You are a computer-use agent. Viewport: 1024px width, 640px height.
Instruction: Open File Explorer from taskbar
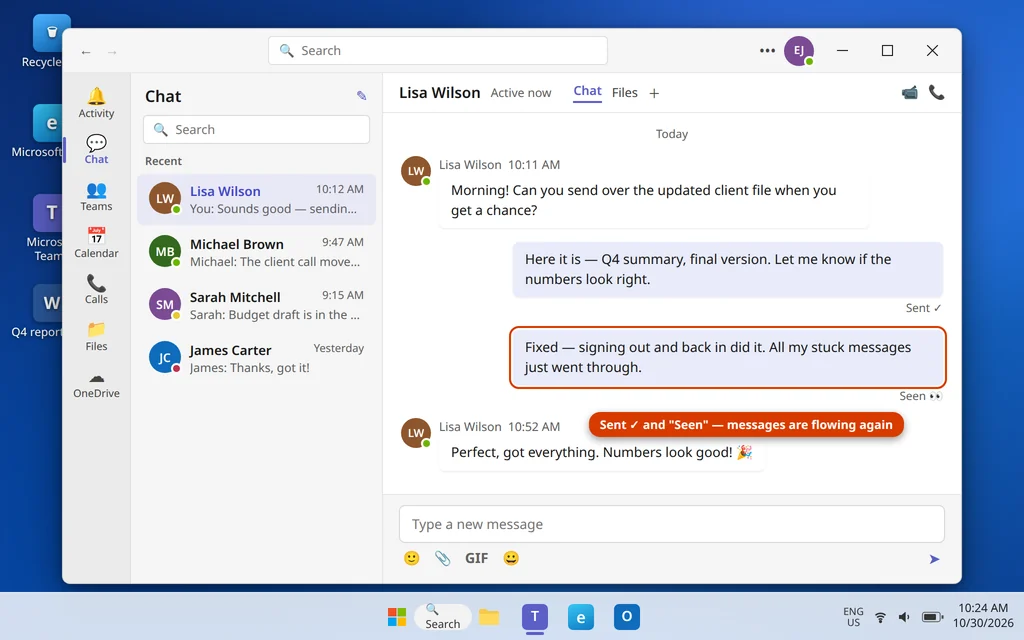[x=488, y=616]
